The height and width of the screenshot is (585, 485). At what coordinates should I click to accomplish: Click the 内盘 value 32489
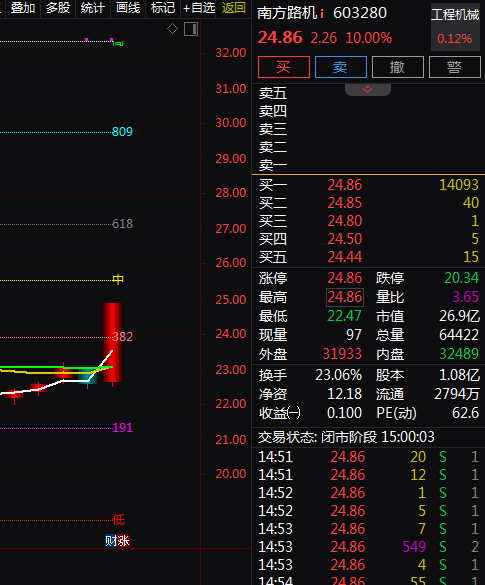pos(459,354)
